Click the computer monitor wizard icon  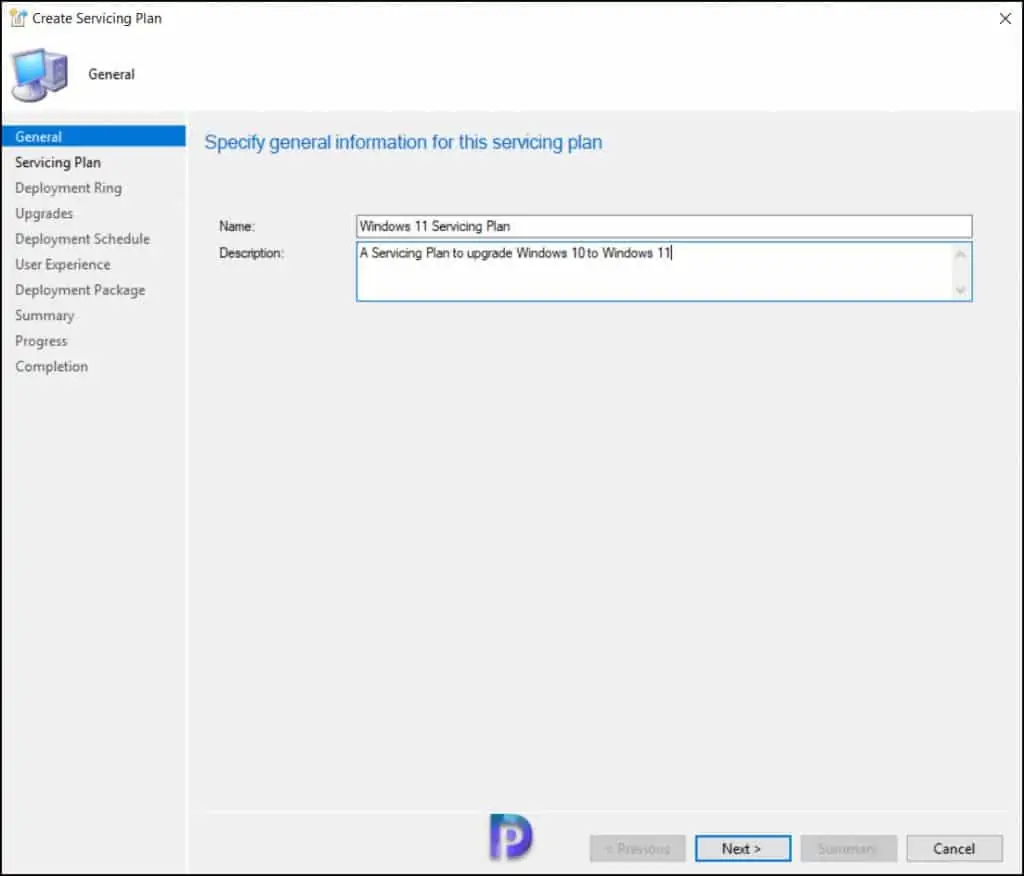point(39,74)
